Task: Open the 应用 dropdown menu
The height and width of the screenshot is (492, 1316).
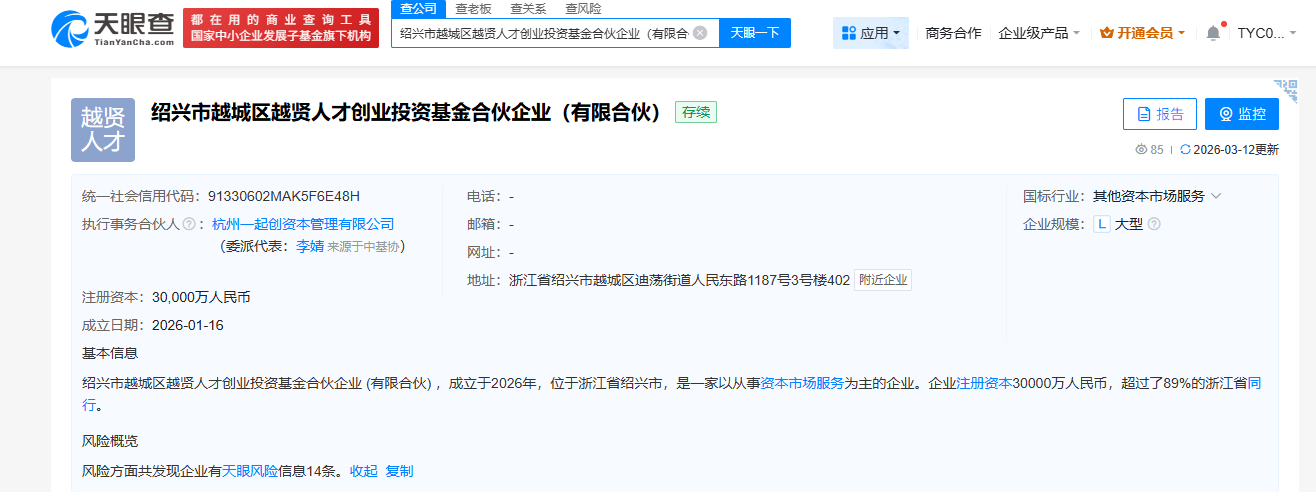Action: click(871, 33)
